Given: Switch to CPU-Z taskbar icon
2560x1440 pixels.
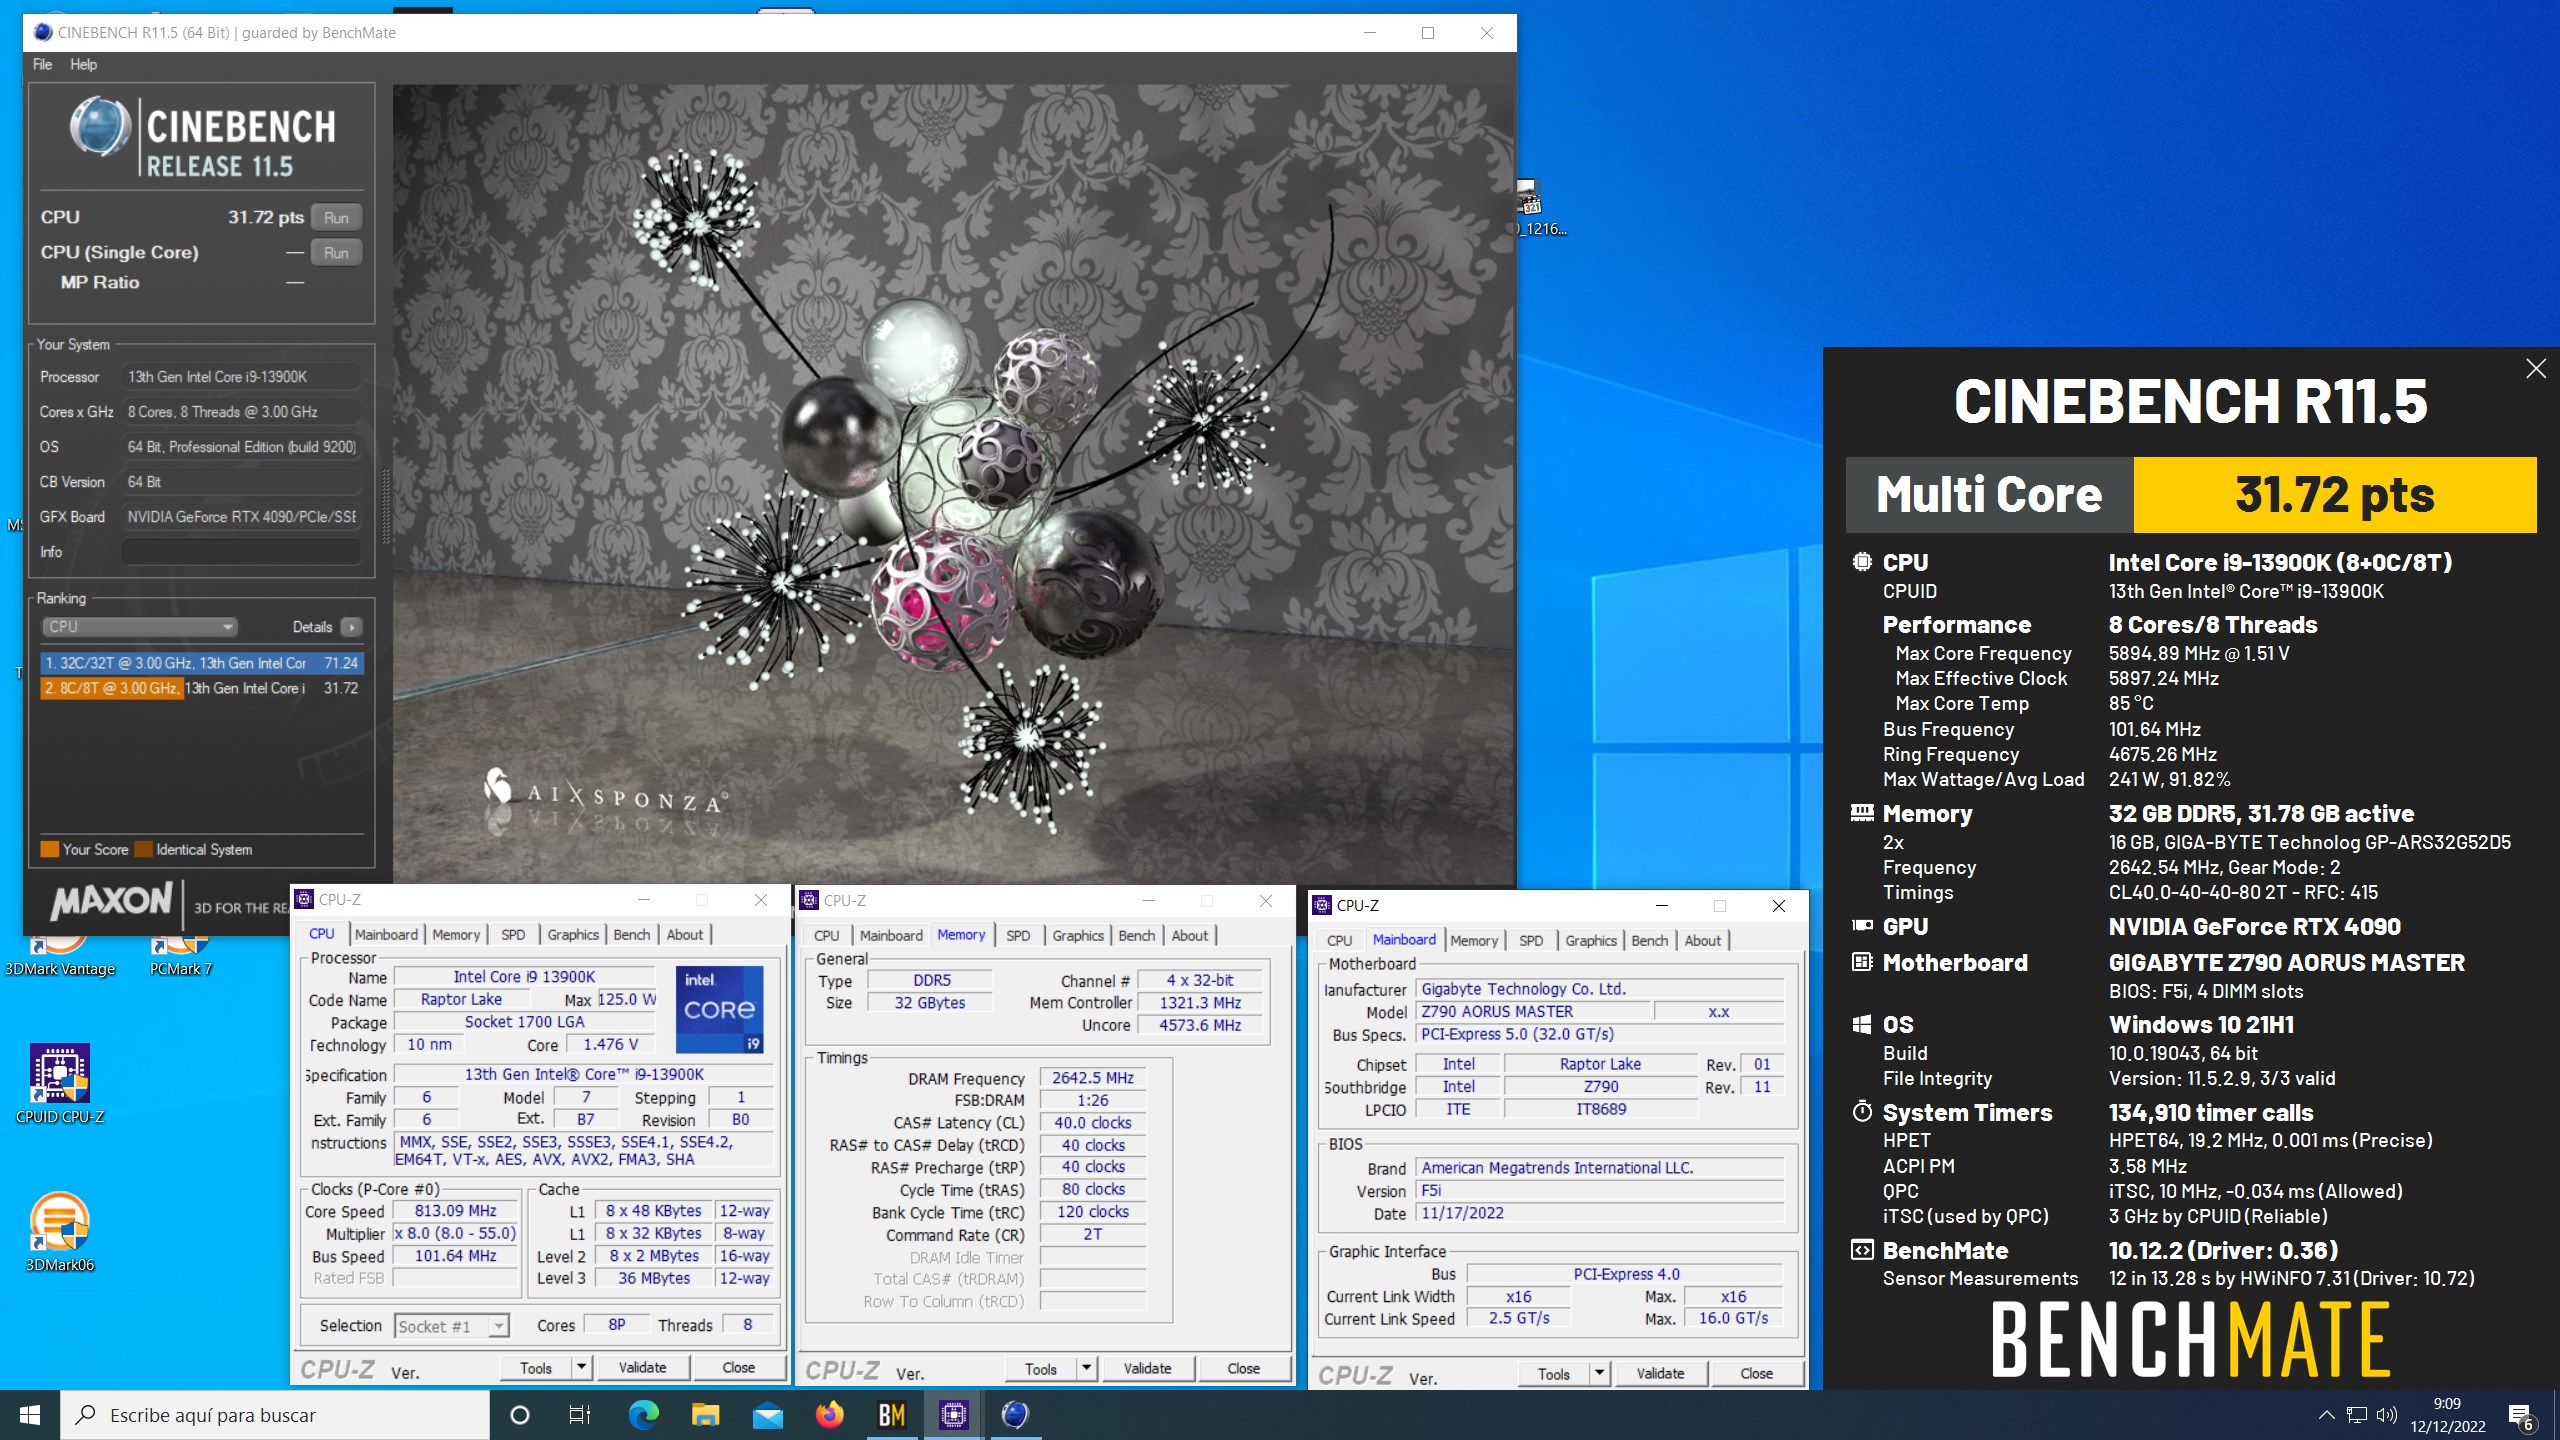Looking at the screenshot, I should click(954, 1415).
